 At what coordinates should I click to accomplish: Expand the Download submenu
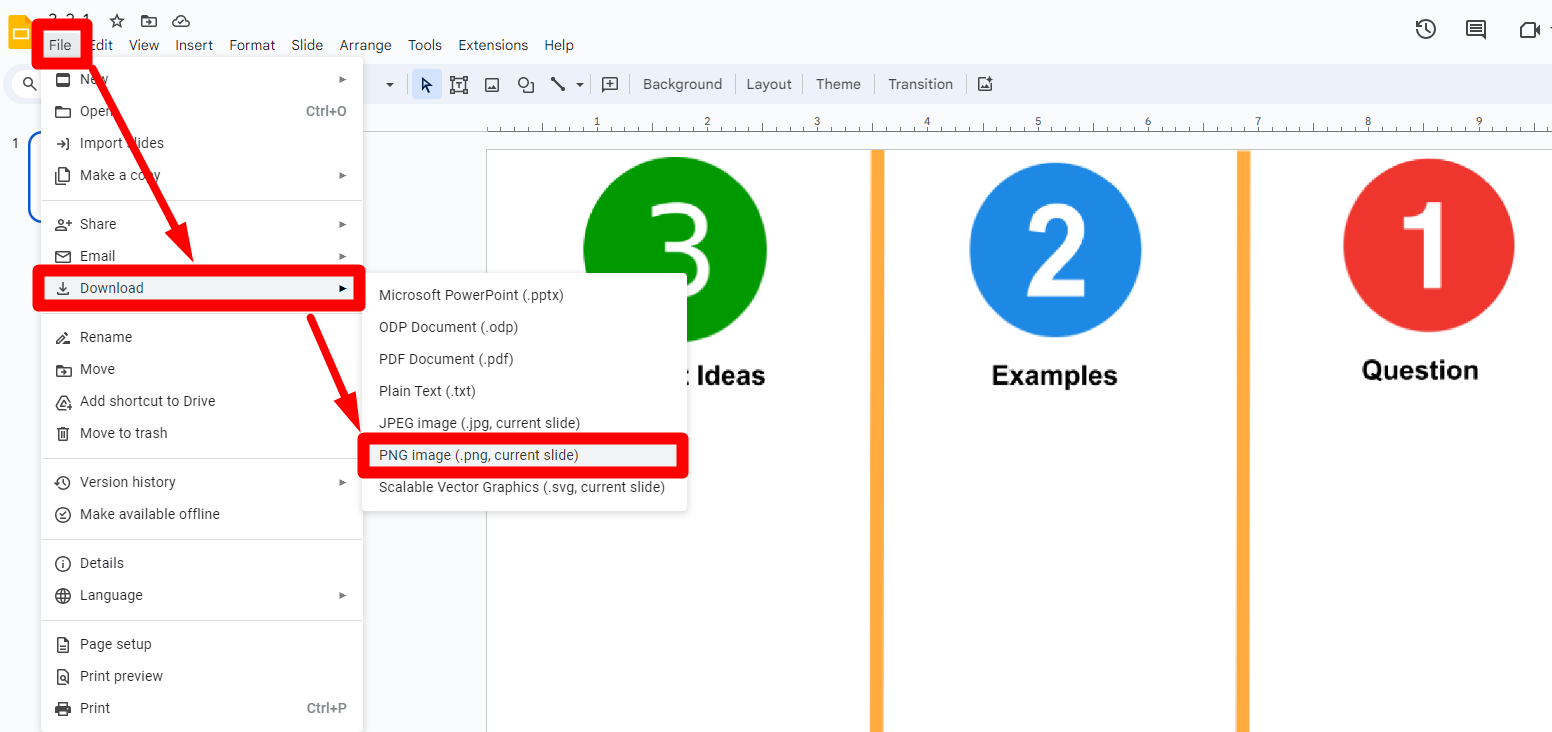coord(202,288)
